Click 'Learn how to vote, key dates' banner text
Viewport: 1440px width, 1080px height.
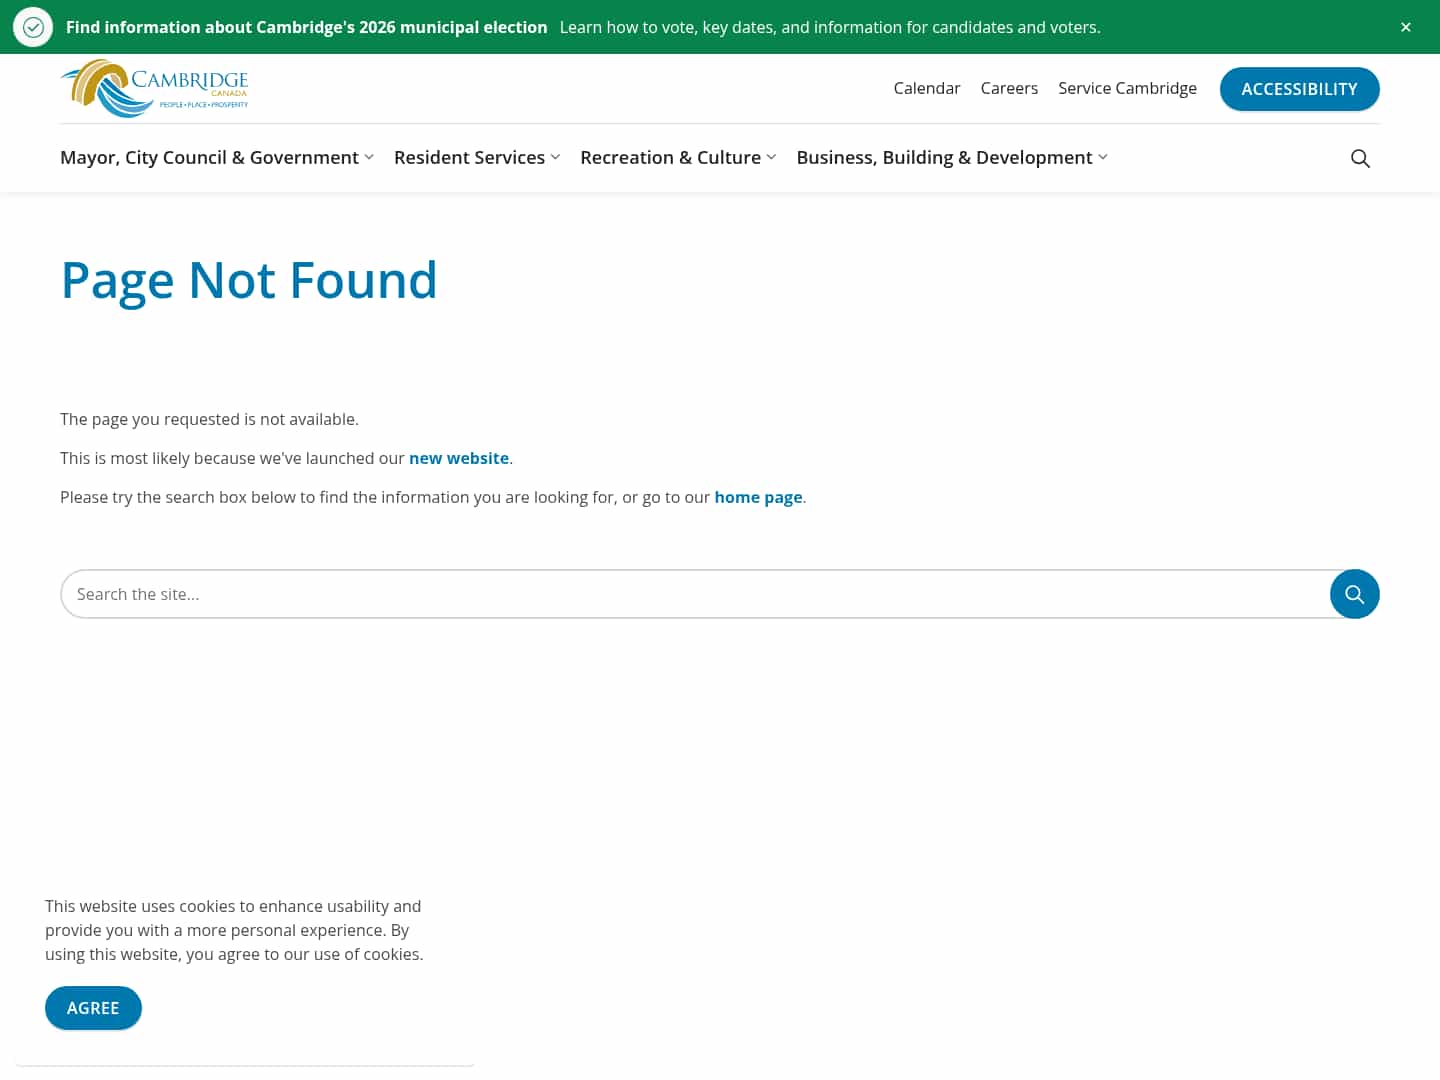[830, 27]
